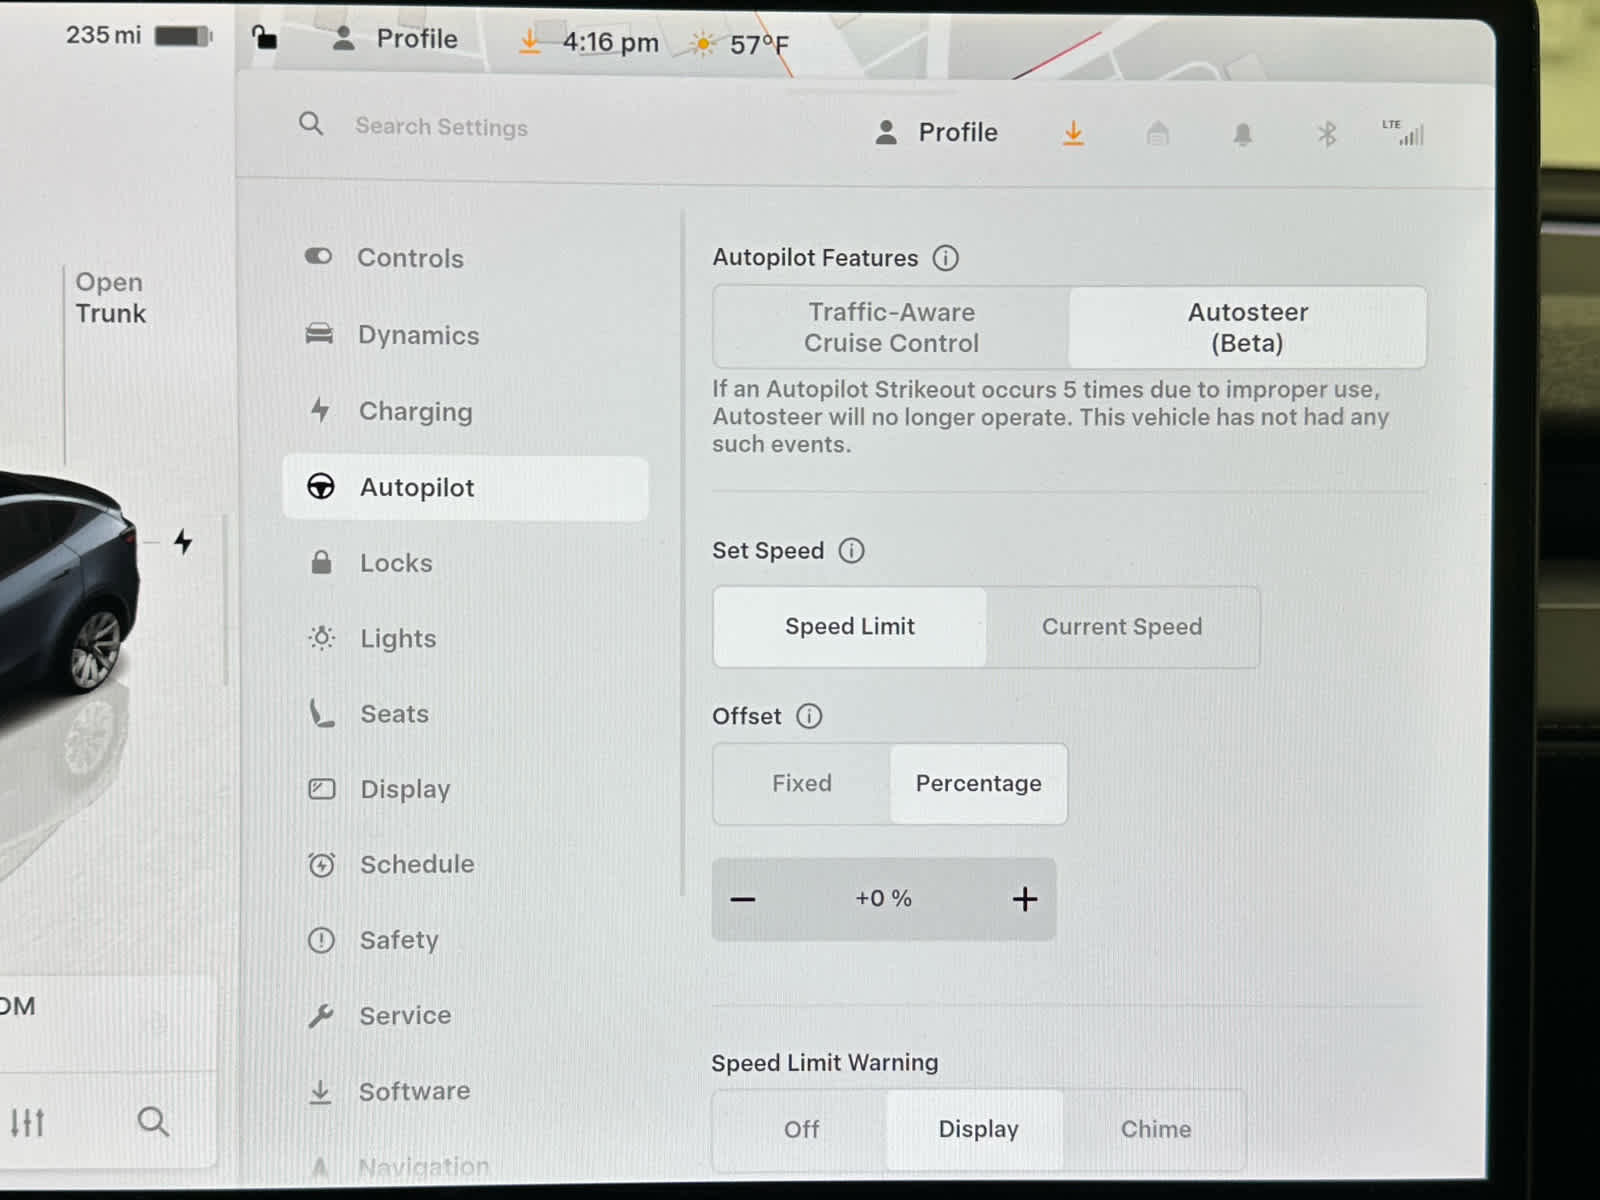Choose Fixed offset mode

tap(801, 784)
